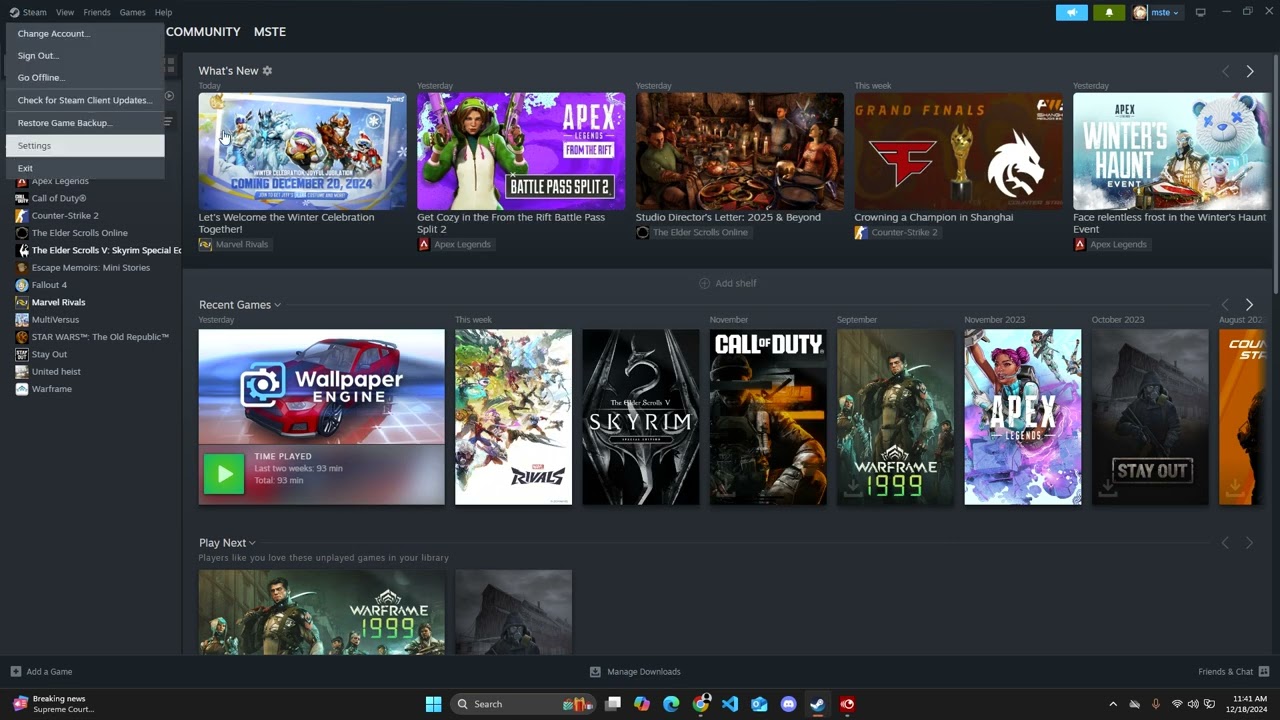This screenshot has height=720, width=1280.
Task: Click the Windows Start button
Action: point(433,704)
